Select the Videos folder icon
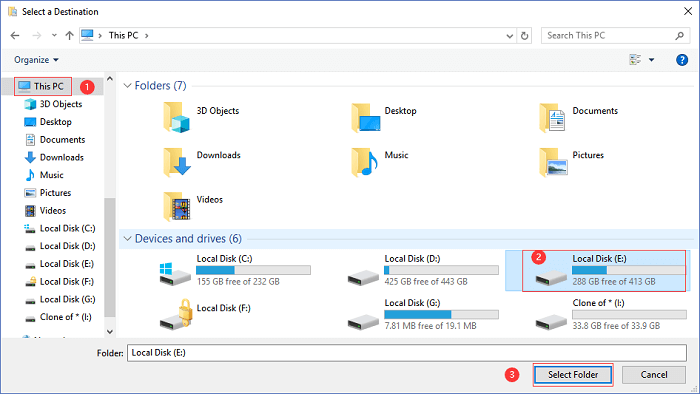Screen dimensions: 700x394 coord(176,207)
